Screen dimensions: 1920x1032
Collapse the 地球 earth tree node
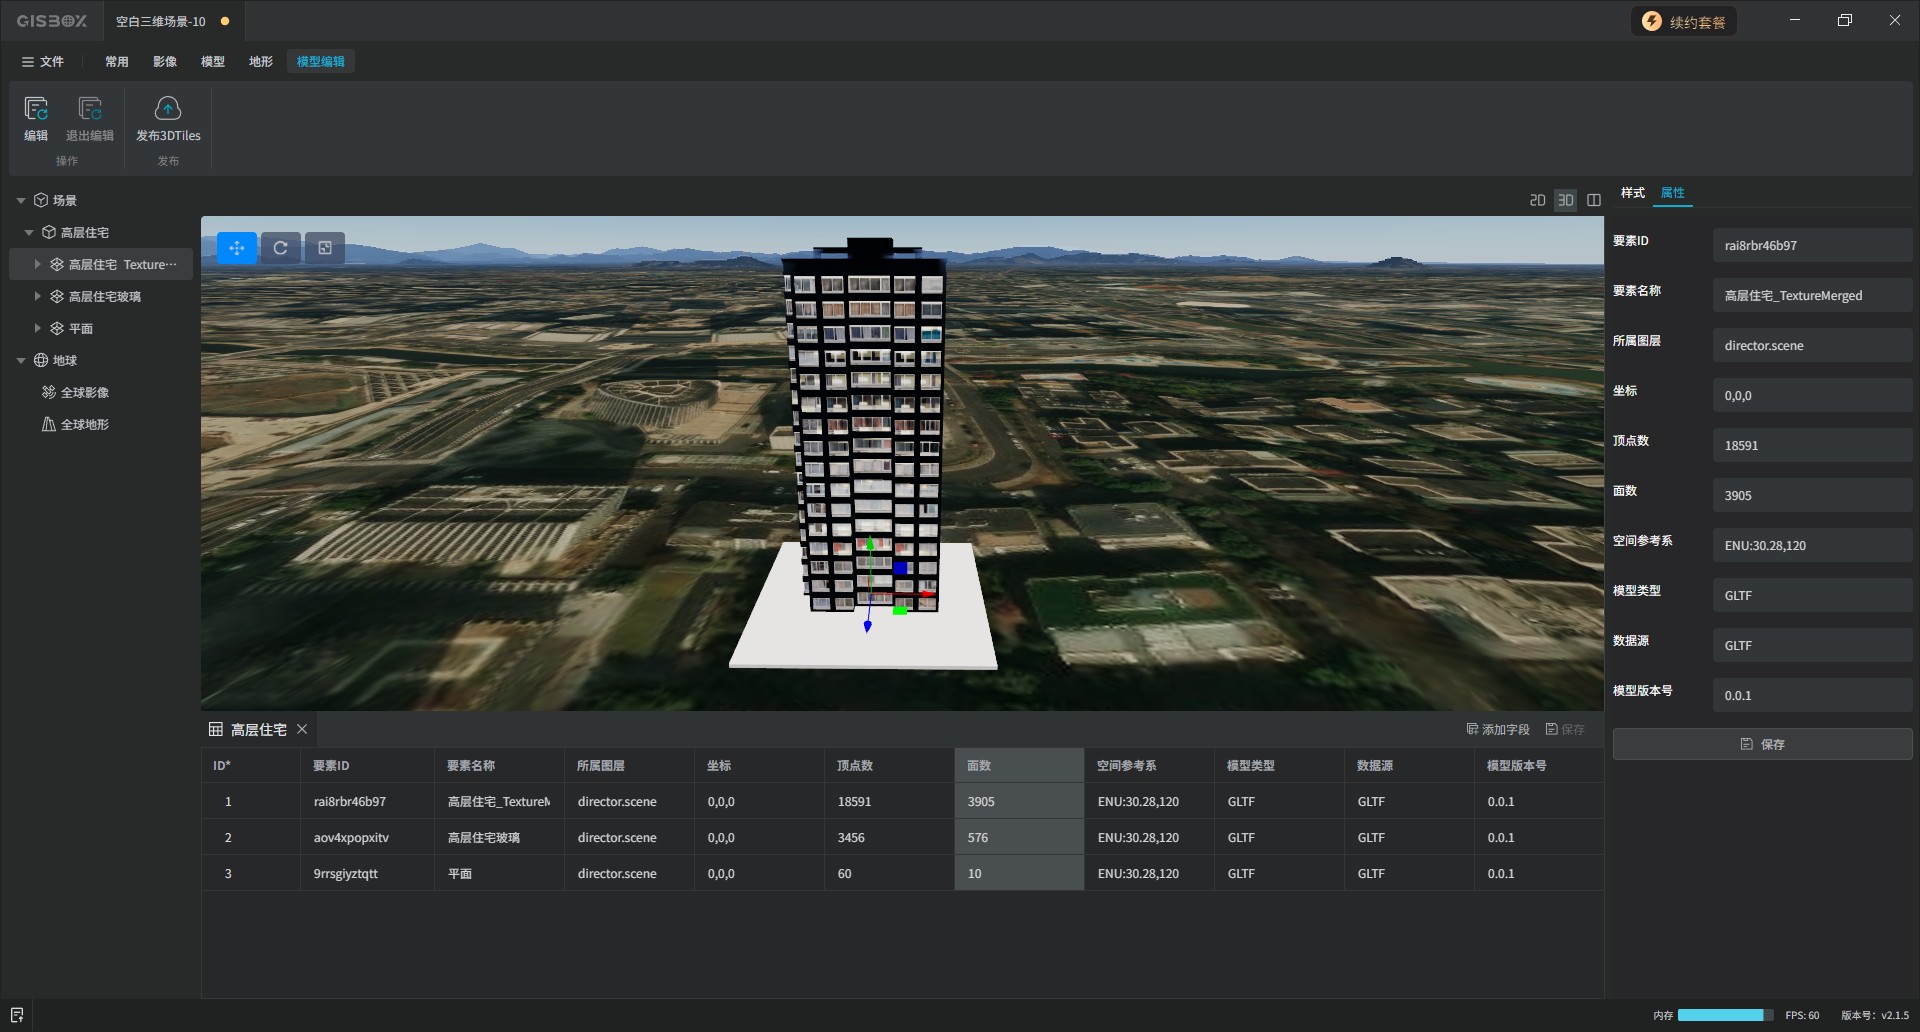(21, 361)
